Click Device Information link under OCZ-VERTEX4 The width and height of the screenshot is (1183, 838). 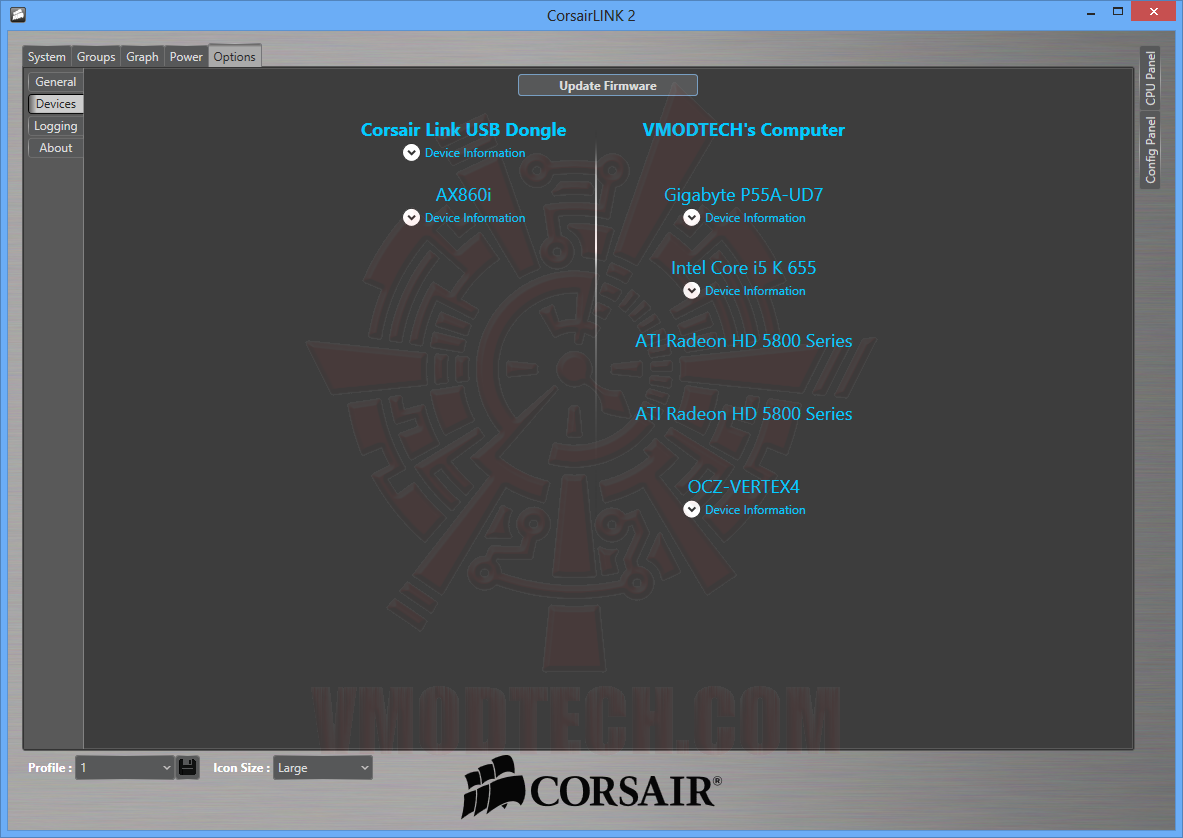point(755,510)
